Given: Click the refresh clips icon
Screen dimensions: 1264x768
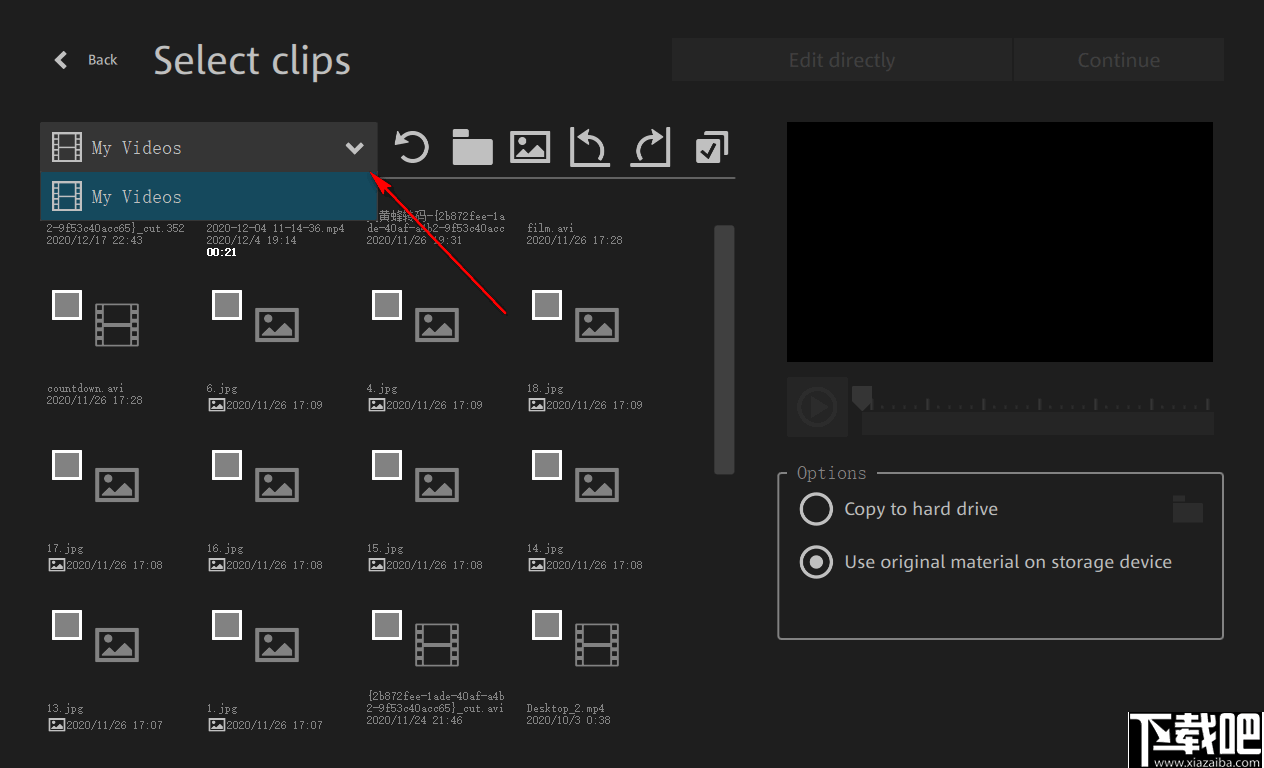Looking at the screenshot, I should (x=411, y=147).
